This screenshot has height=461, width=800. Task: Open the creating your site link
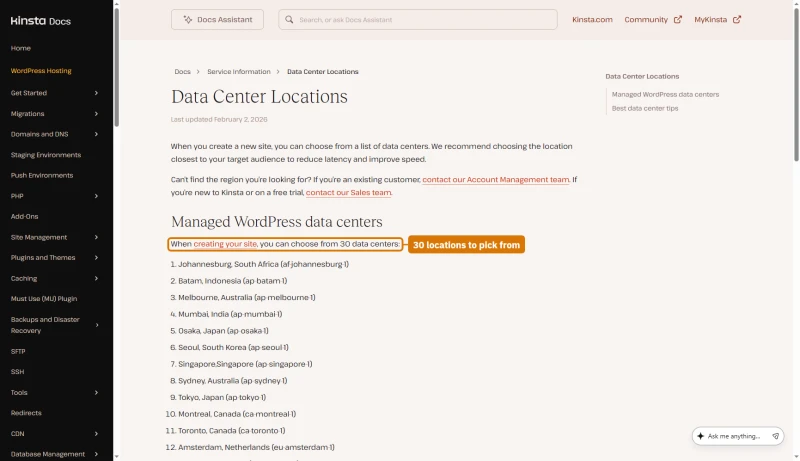225,244
